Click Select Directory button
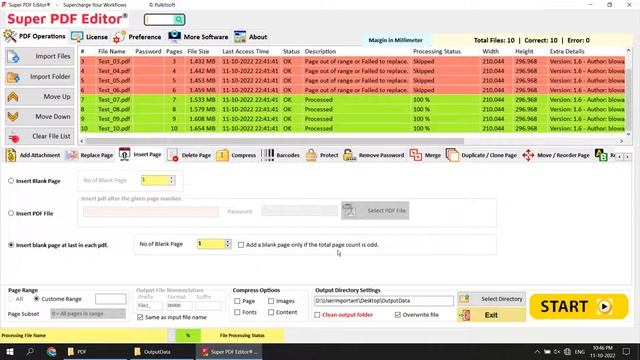The height and width of the screenshot is (360, 640). coord(491,299)
